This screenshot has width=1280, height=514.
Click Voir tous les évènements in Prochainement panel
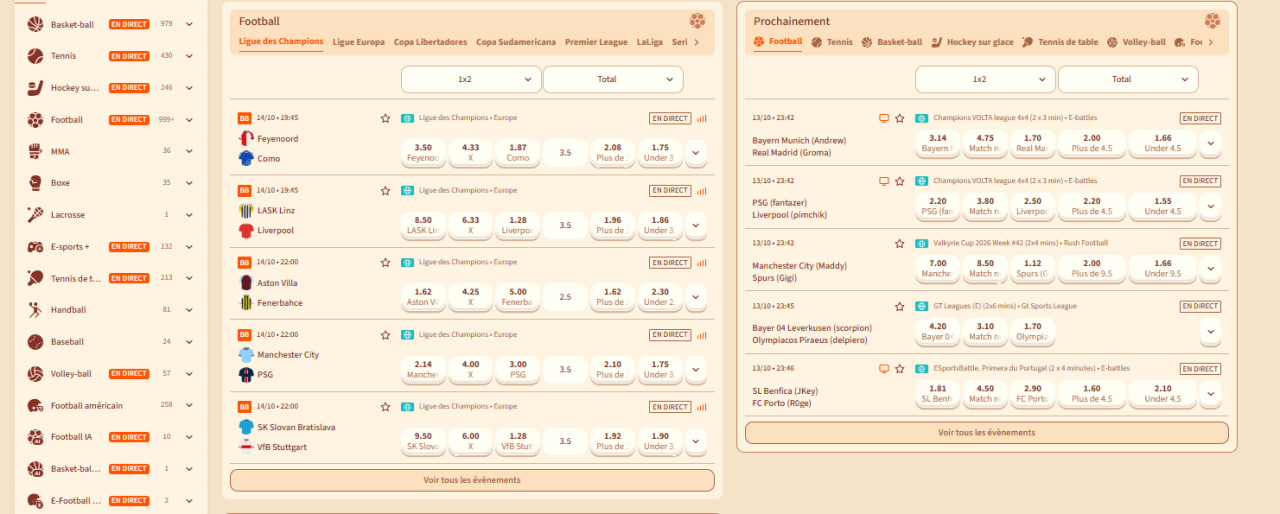click(987, 433)
